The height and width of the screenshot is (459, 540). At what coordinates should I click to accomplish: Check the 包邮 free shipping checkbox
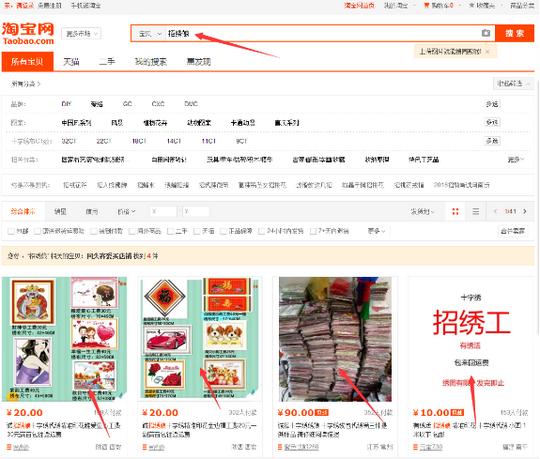tap(11, 231)
